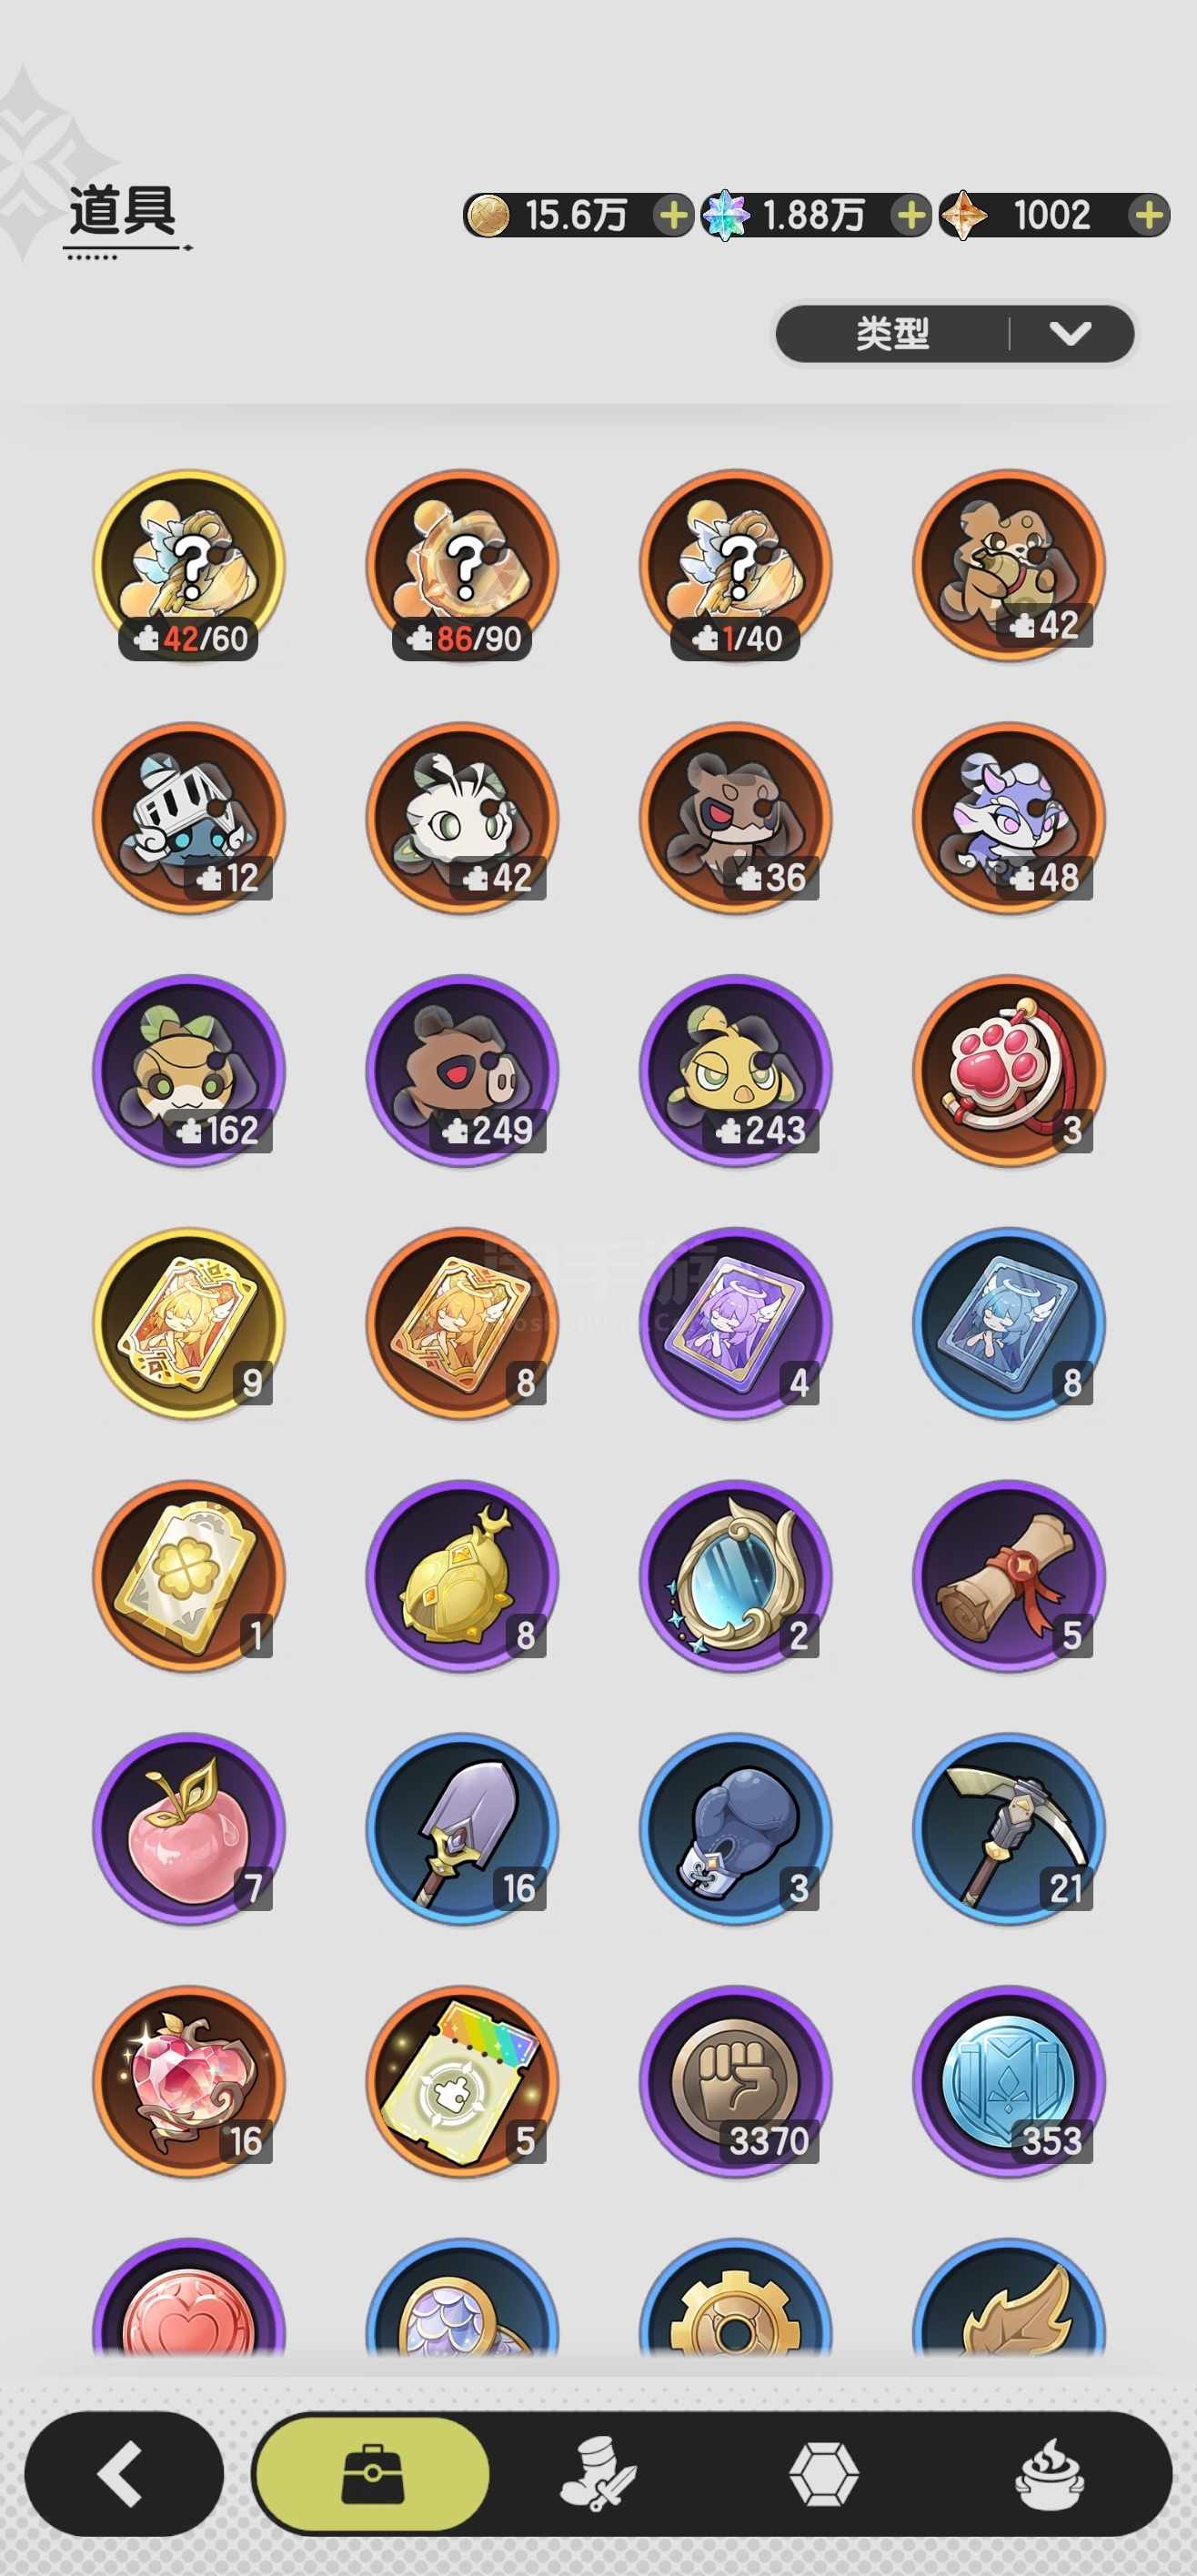Expand the 类型 sort dropdown
Viewport: 1197px width, 2576px height.
(x=955, y=333)
